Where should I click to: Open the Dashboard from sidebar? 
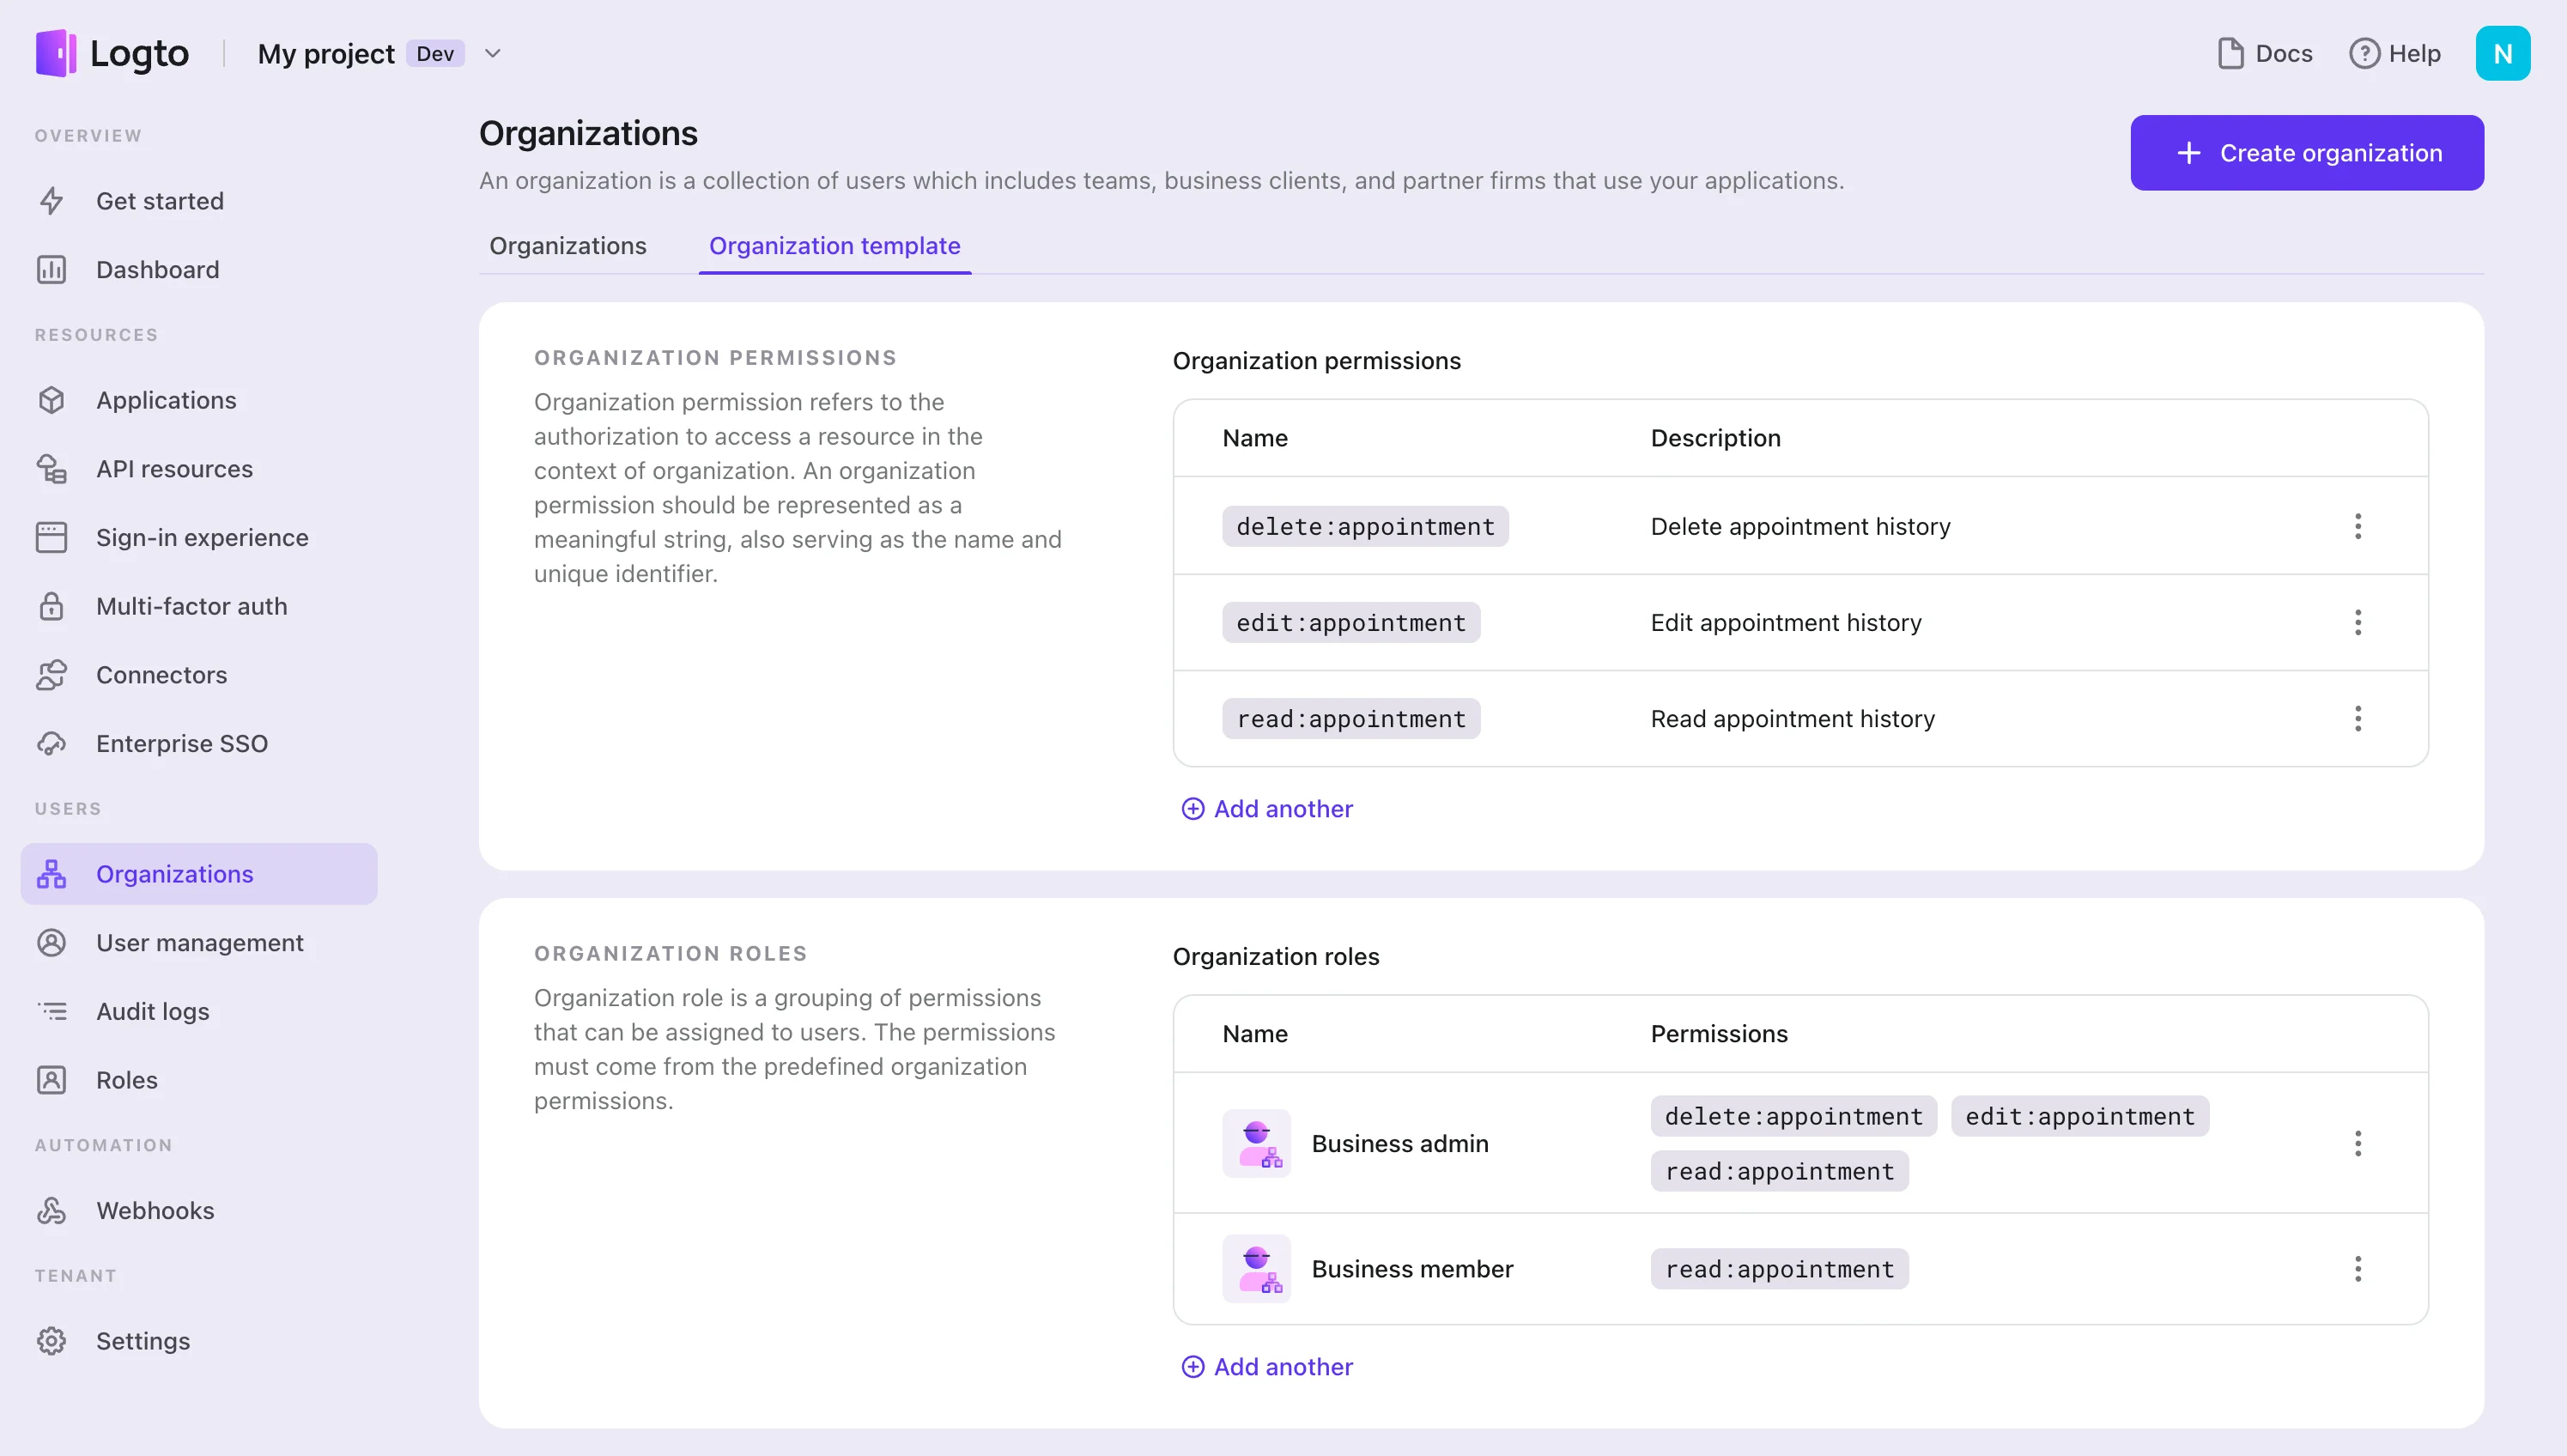[157, 269]
